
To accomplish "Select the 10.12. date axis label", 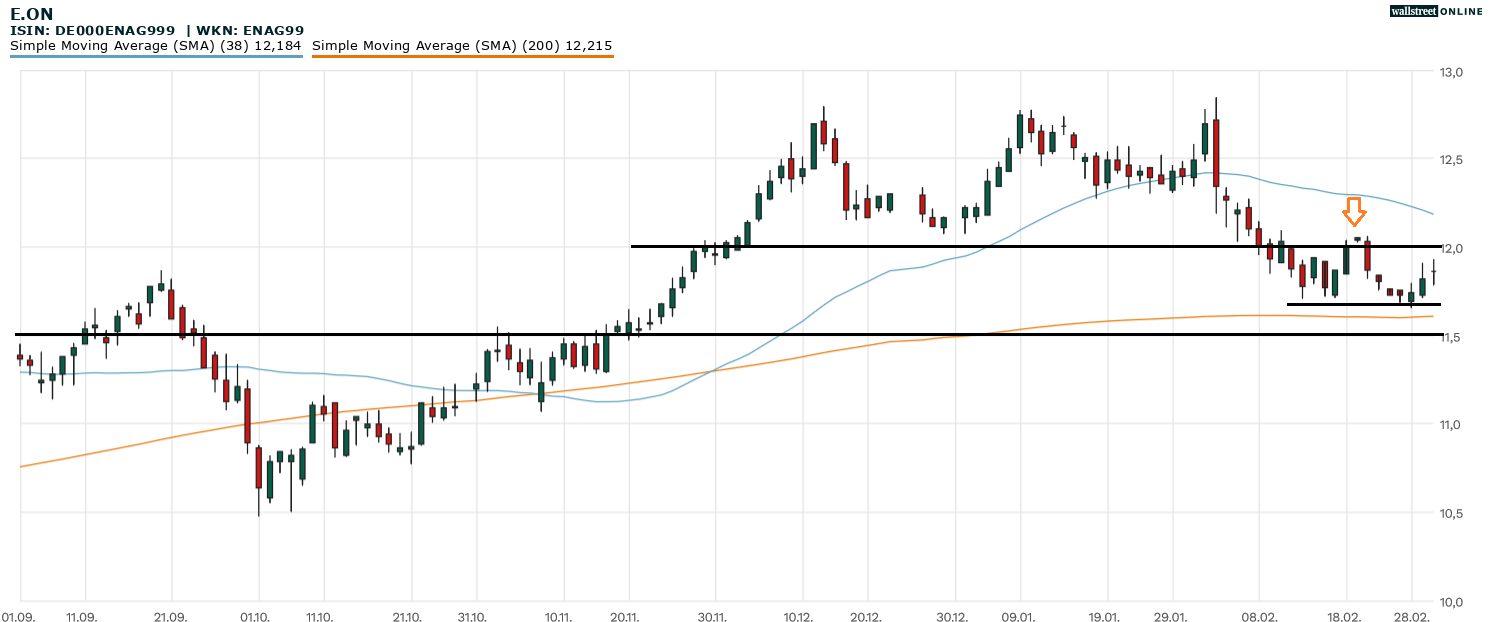I will [798, 617].
